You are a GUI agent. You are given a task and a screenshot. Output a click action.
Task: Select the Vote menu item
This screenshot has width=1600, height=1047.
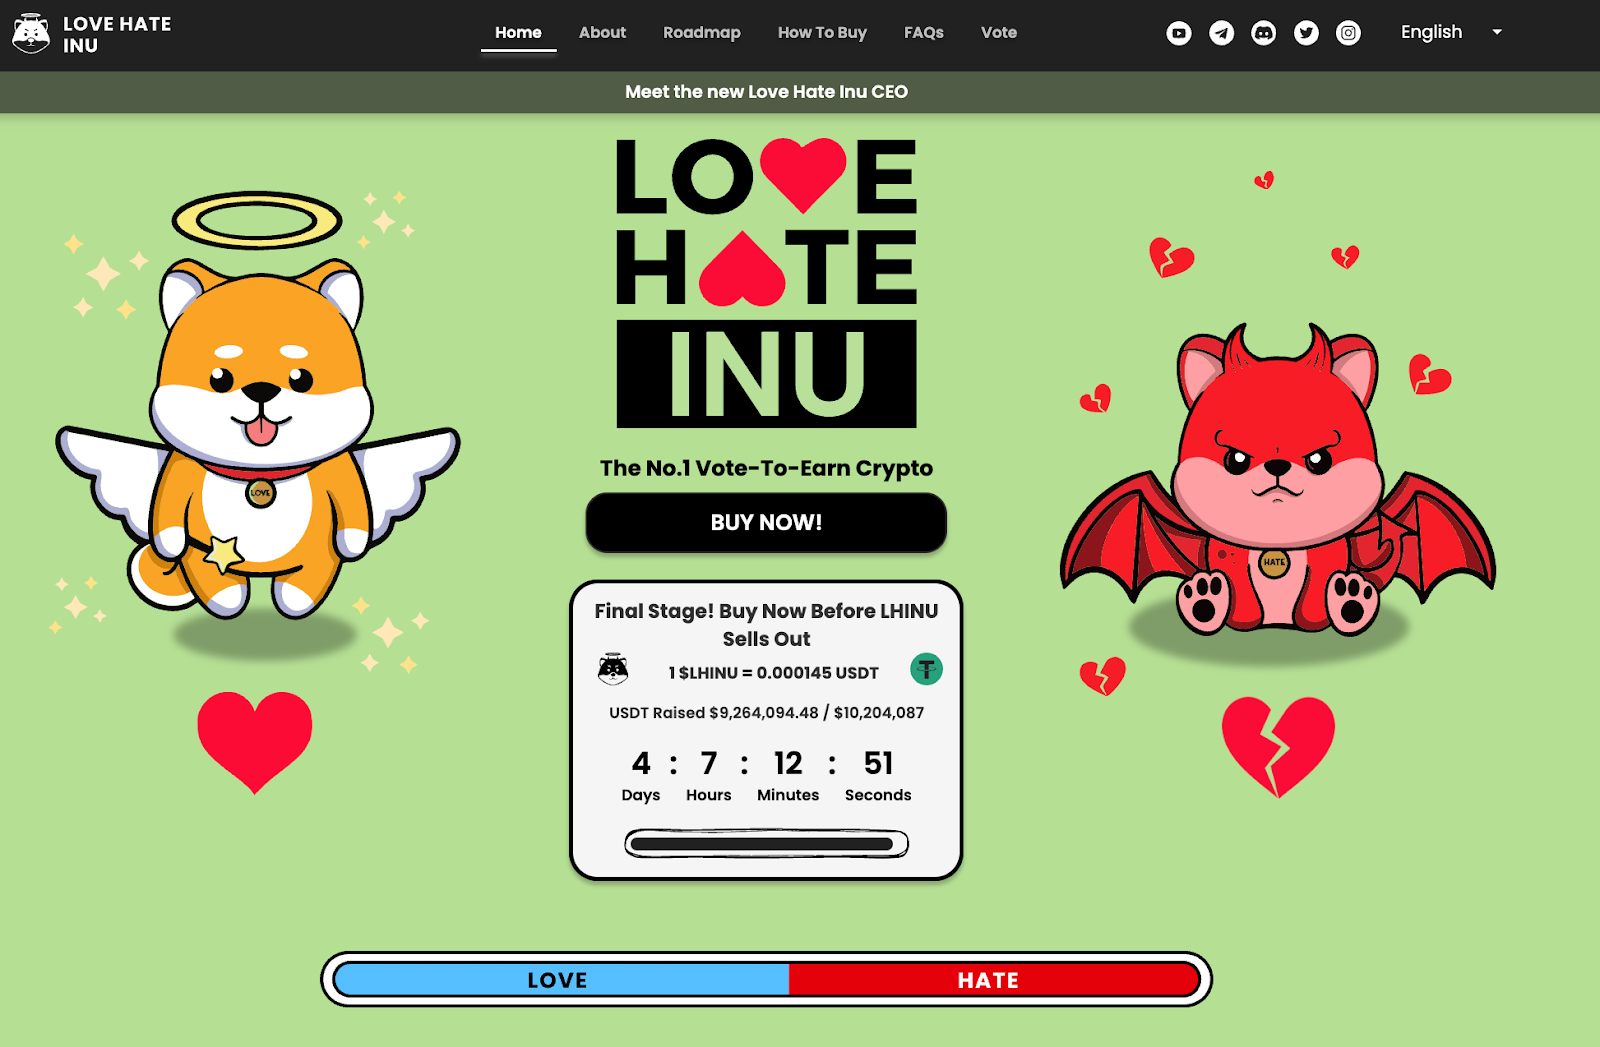(x=998, y=33)
